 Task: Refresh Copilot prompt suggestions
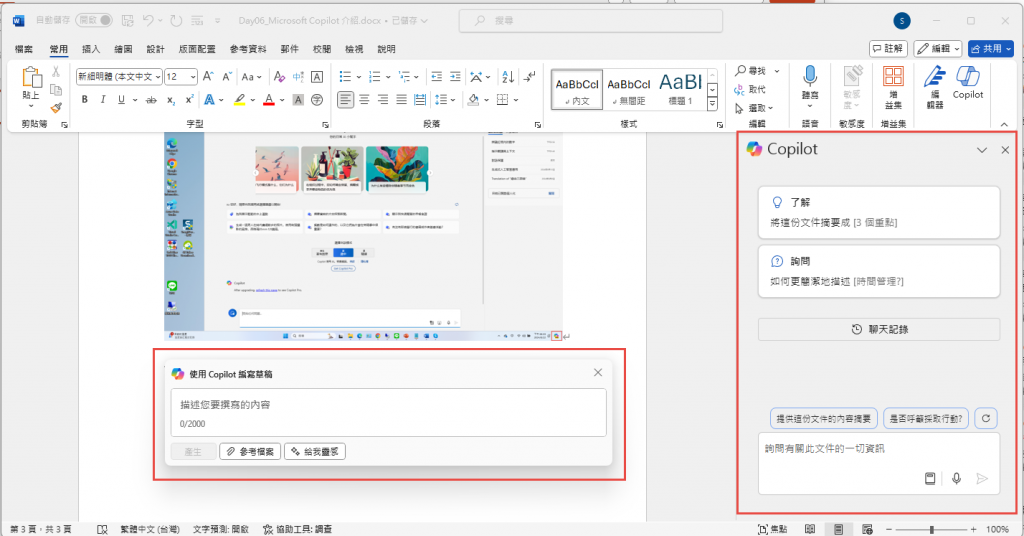click(986, 418)
